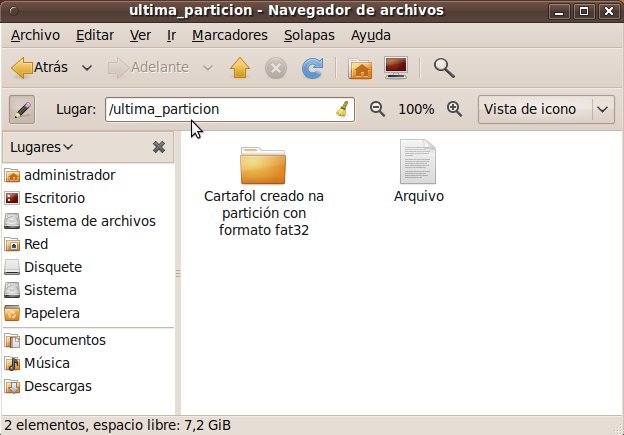Open the Ayuda menu
The width and height of the screenshot is (624, 435).
pyautogui.click(x=370, y=35)
